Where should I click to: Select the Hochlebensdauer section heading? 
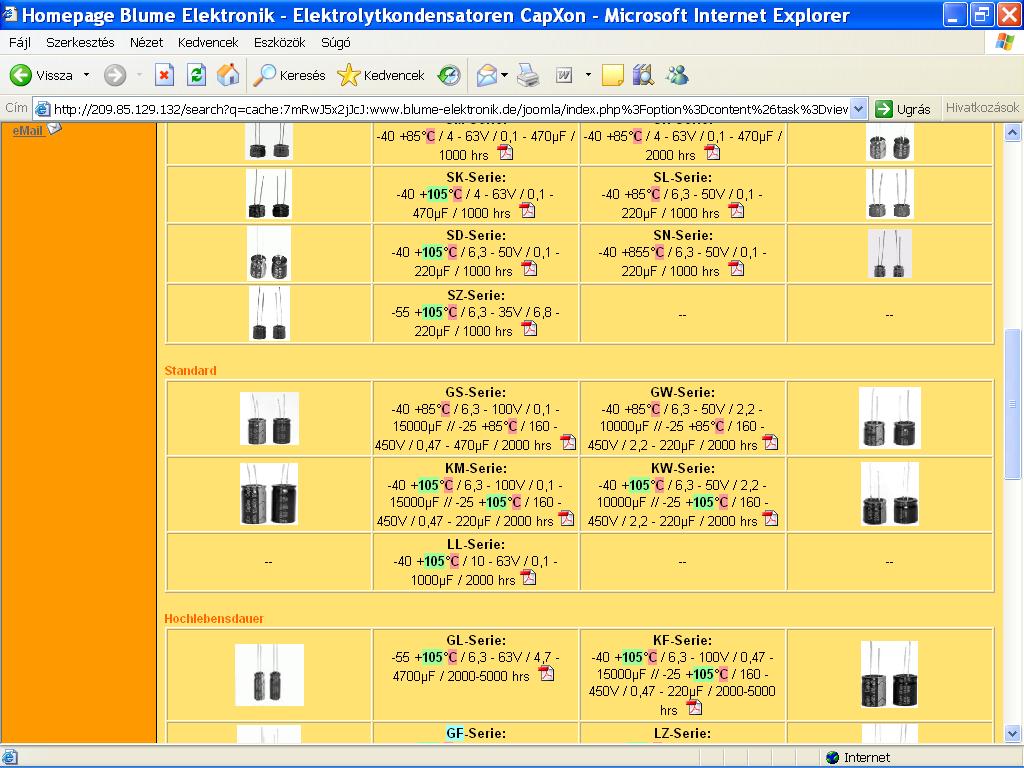coord(214,618)
